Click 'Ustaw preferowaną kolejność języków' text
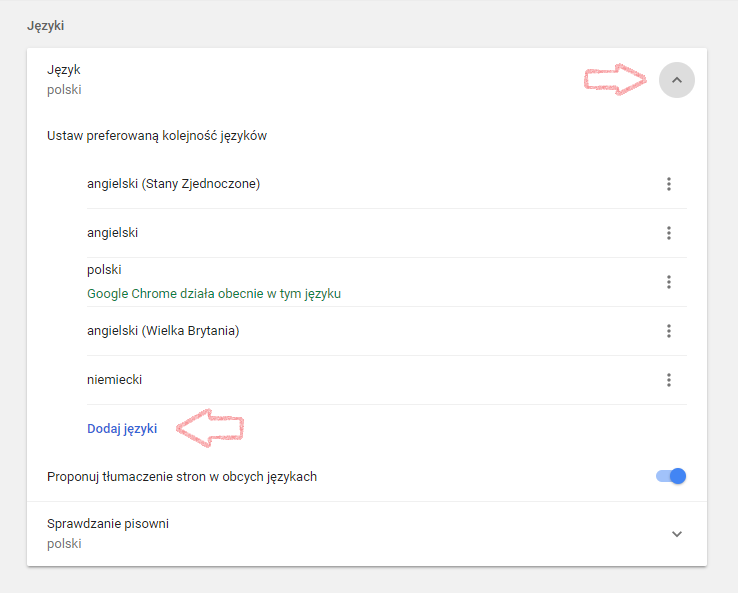The width and height of the screenshot is (738, 593). pyautogui.click(x=157, y=136)
